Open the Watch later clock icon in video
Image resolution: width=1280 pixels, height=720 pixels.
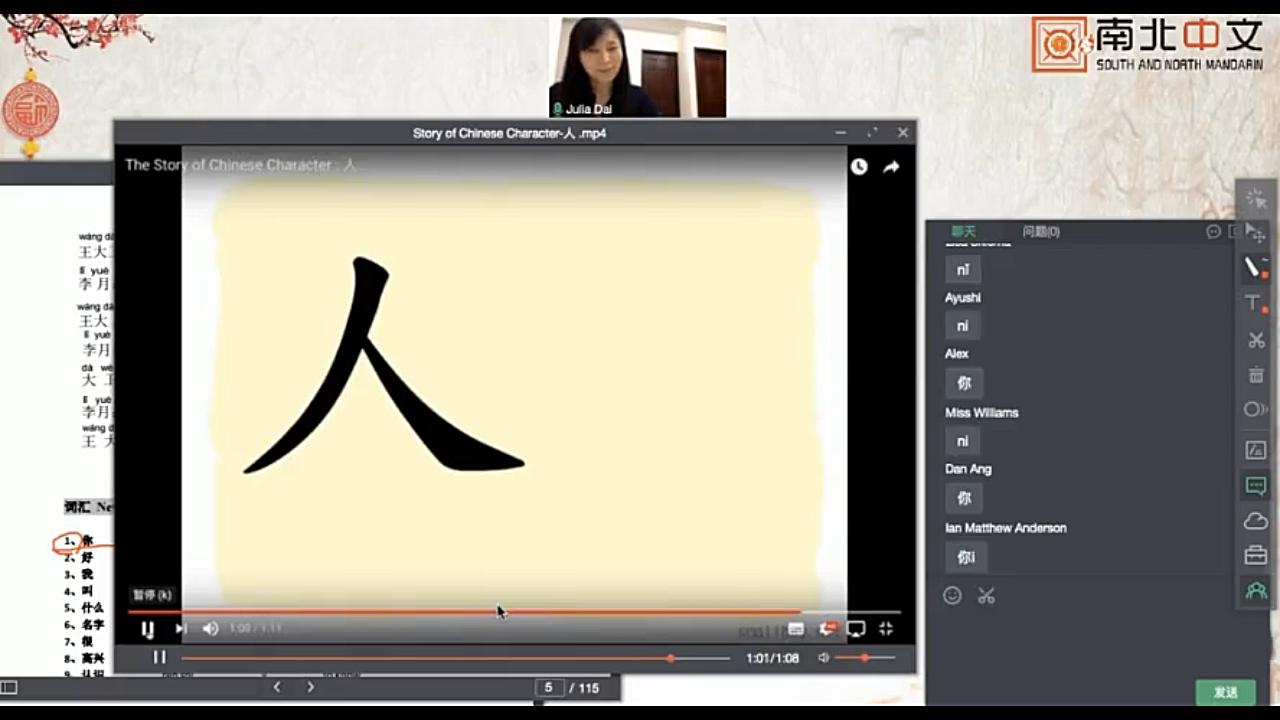click(x=859, y=167)
